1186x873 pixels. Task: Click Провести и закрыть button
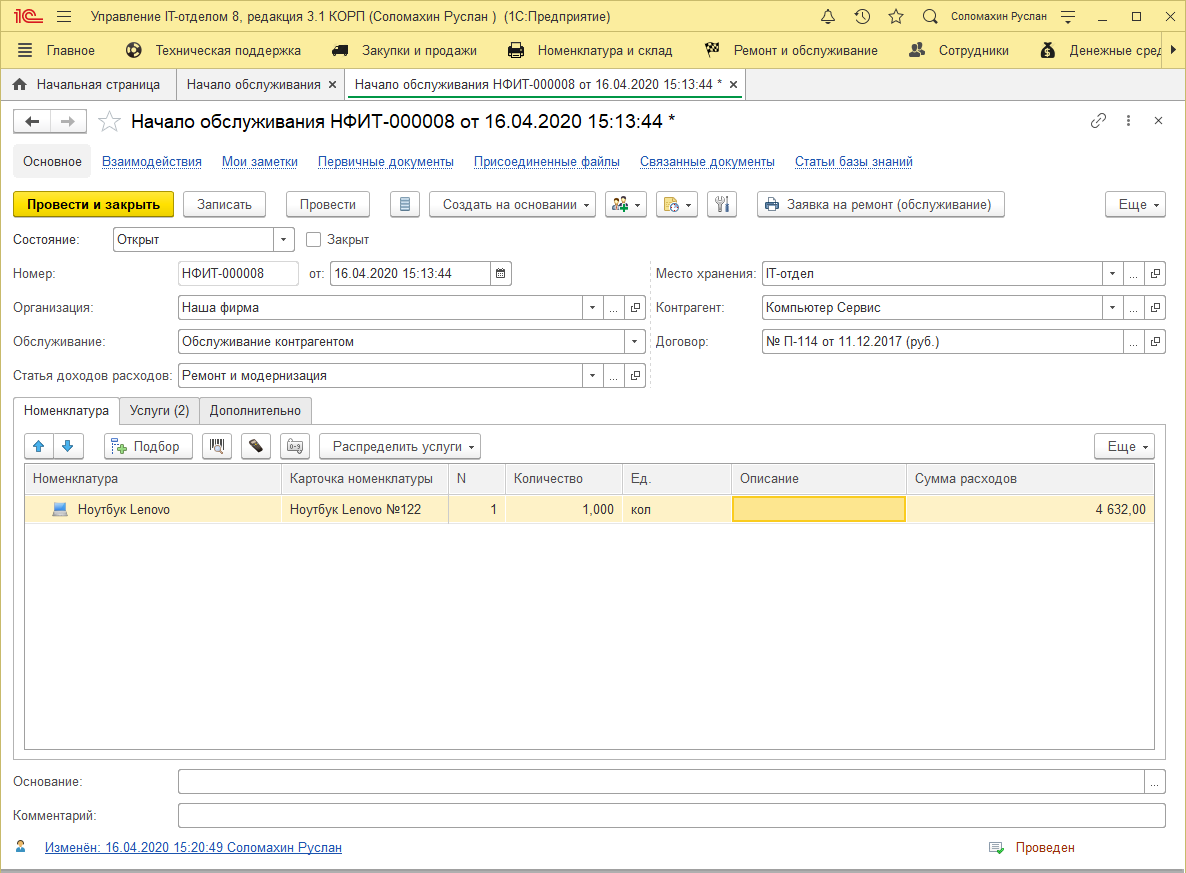click(x=93, y=204)
